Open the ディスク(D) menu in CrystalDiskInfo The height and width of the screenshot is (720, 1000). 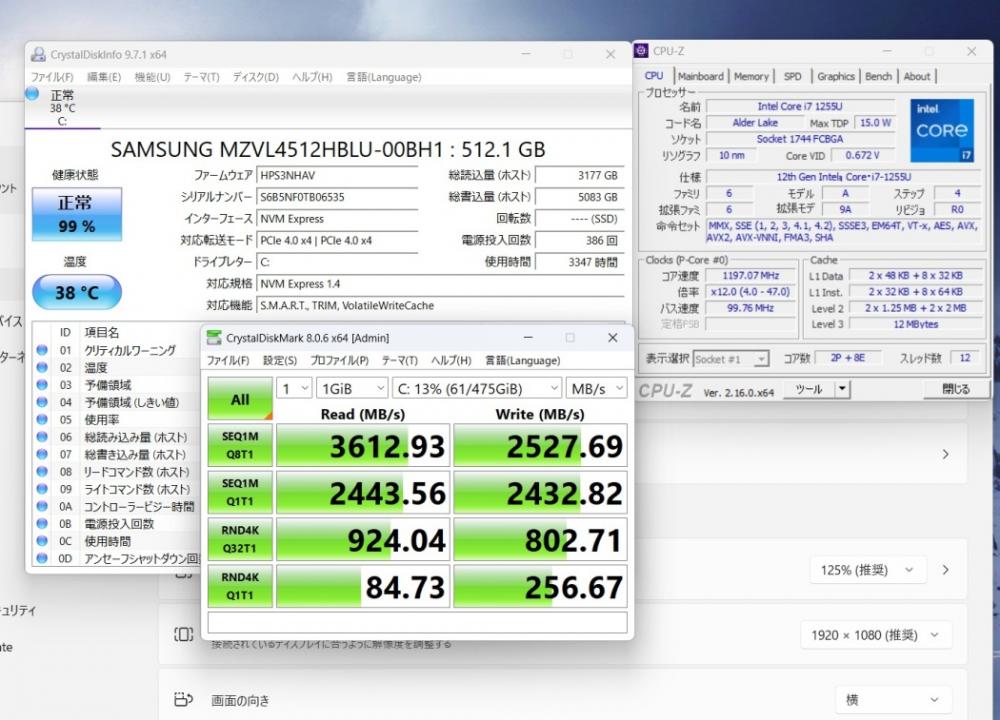256,77
